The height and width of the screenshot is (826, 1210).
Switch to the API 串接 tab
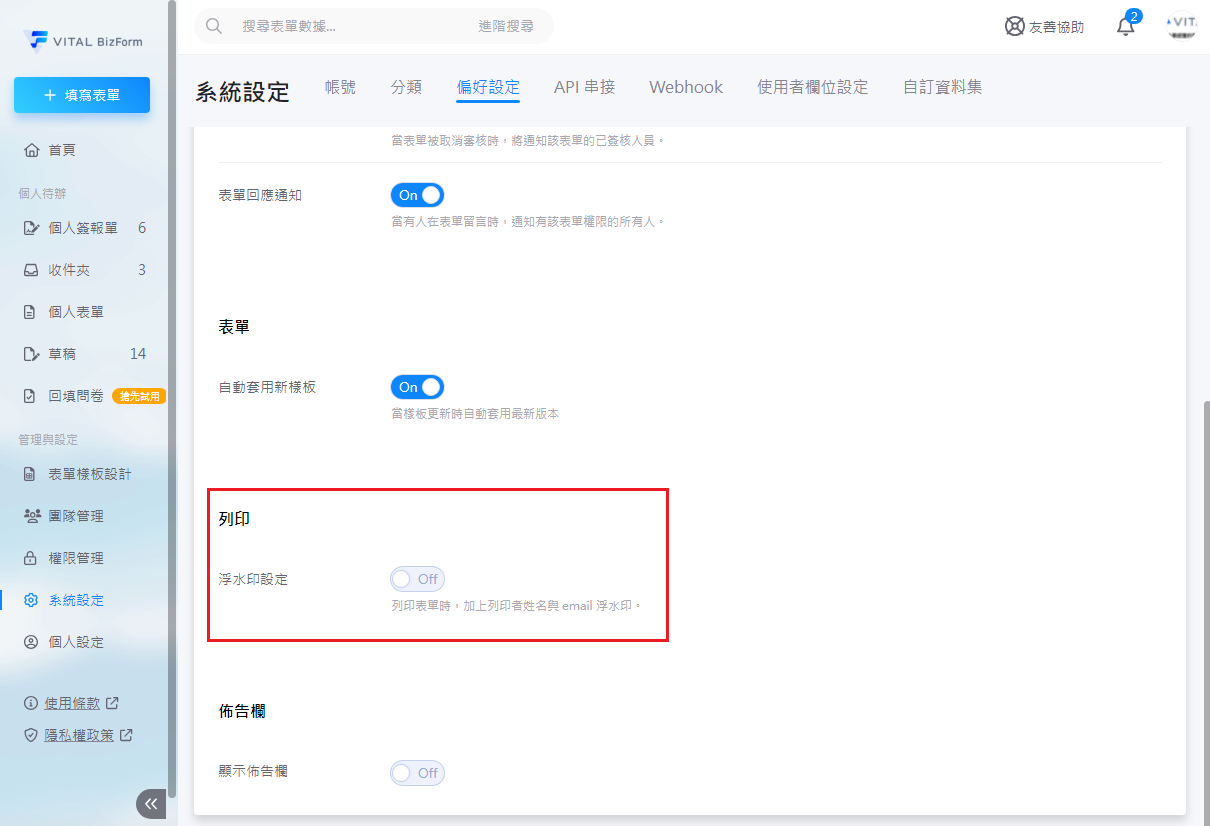pos(584,87)
